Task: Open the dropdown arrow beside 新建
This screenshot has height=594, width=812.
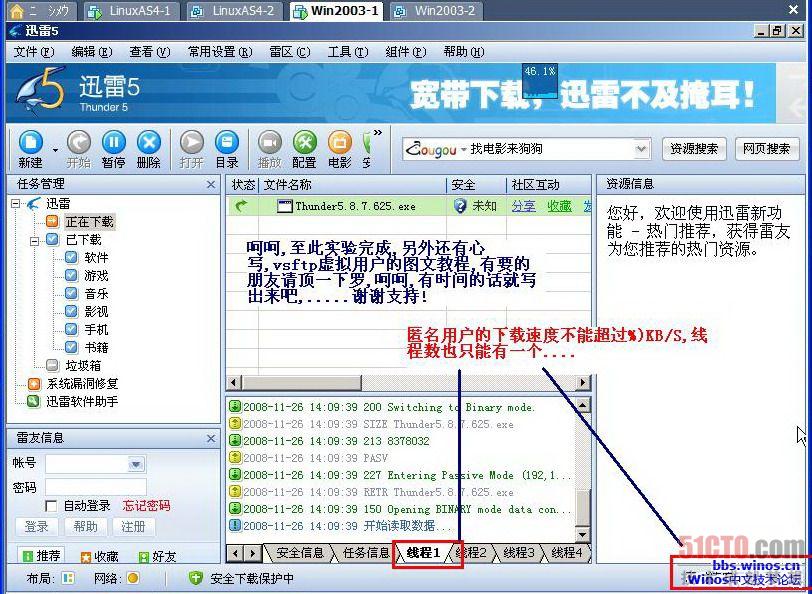Action: click(55, 150)
